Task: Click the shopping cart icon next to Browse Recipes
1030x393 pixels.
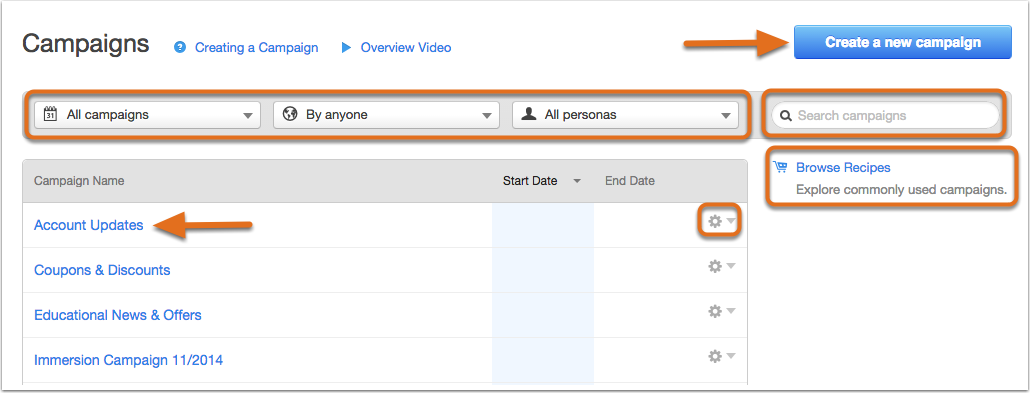Action: tap(780, 167)
